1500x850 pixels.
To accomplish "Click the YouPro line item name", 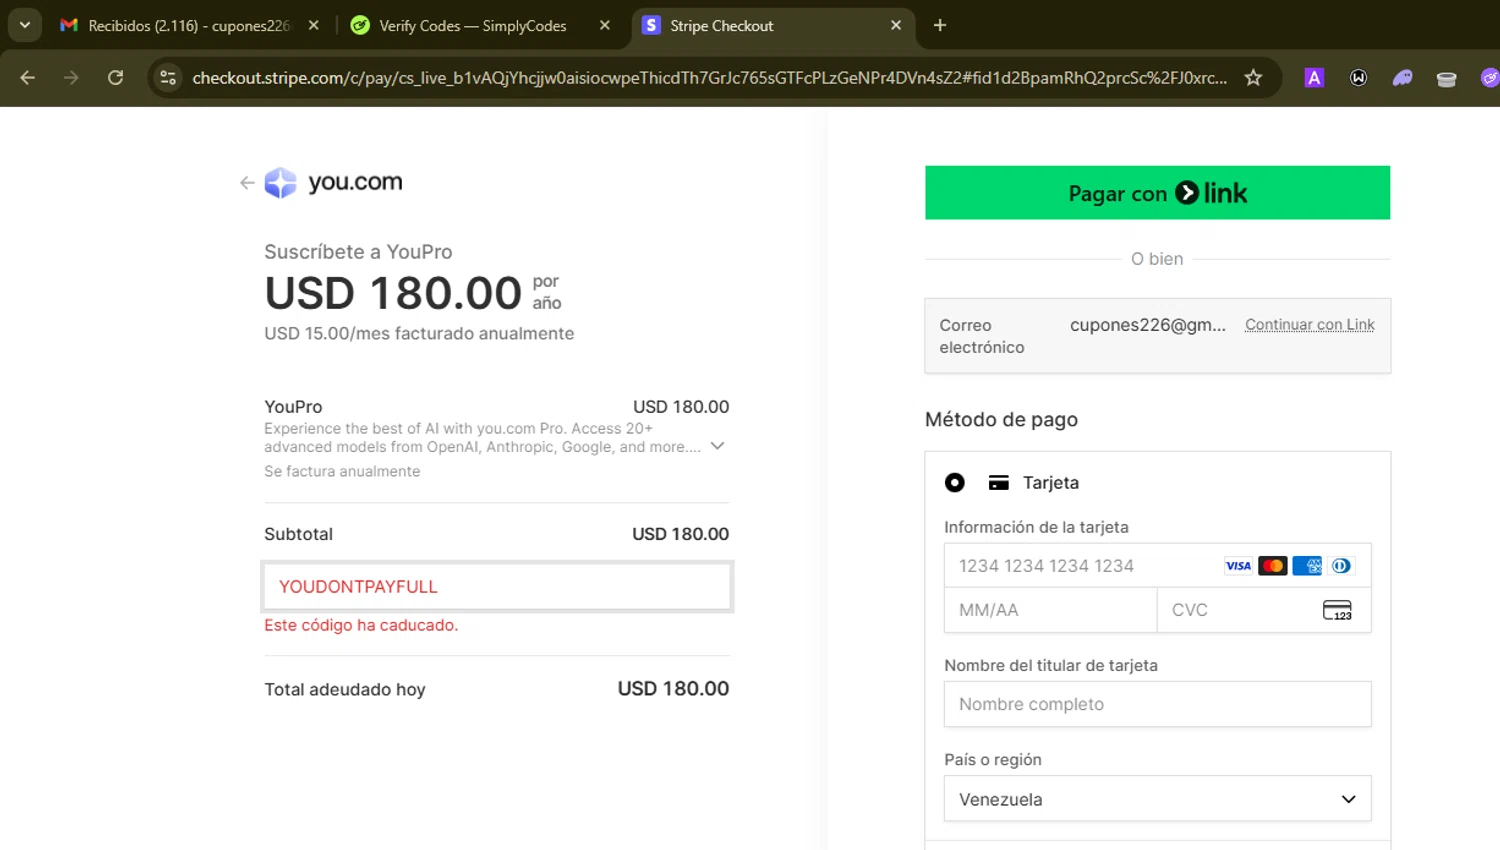I will coord(293,407).
